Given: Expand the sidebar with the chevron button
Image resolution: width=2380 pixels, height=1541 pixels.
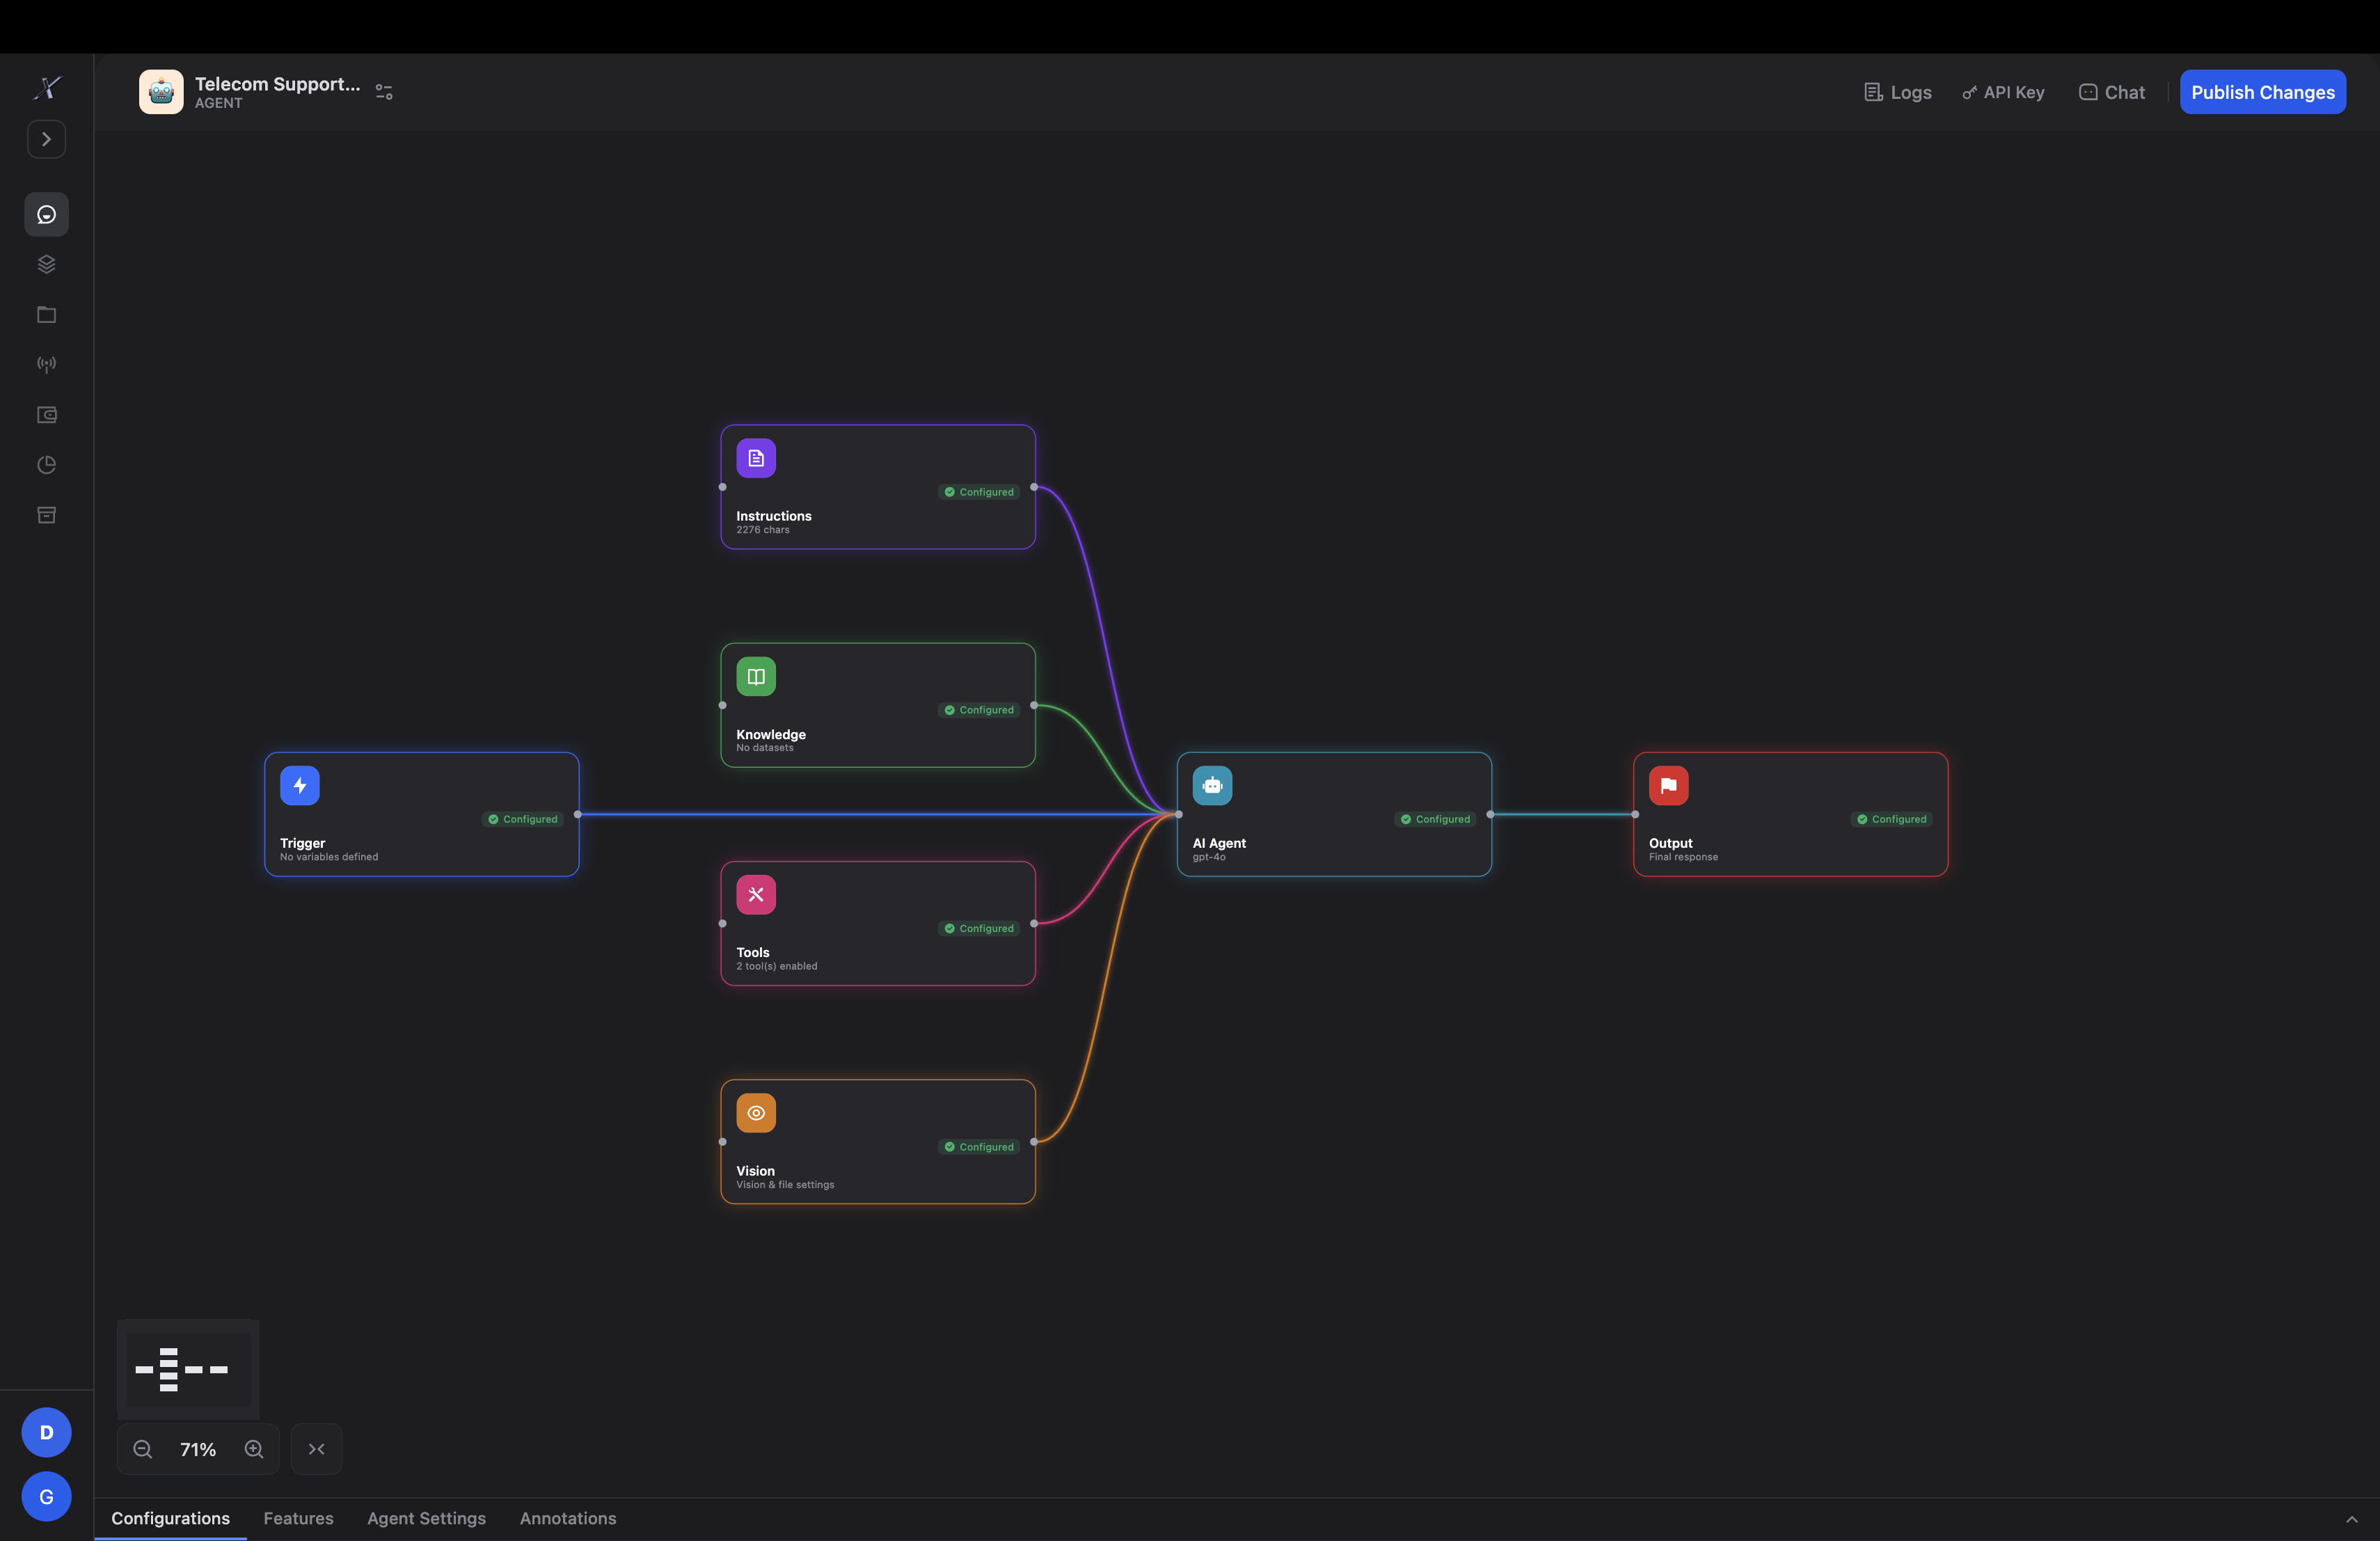Looking at the screenshot, I should click(x=46, y=139).
